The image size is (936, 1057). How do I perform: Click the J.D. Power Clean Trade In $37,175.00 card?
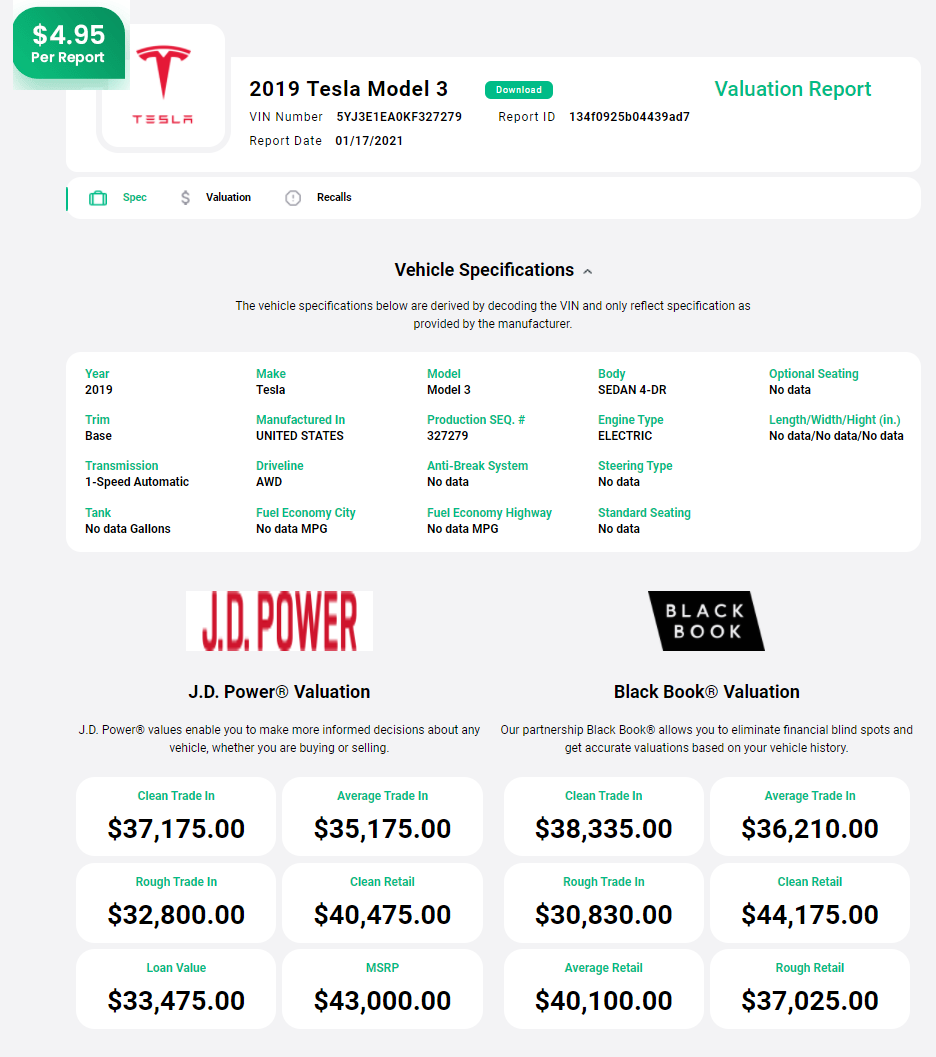[176, 816]
